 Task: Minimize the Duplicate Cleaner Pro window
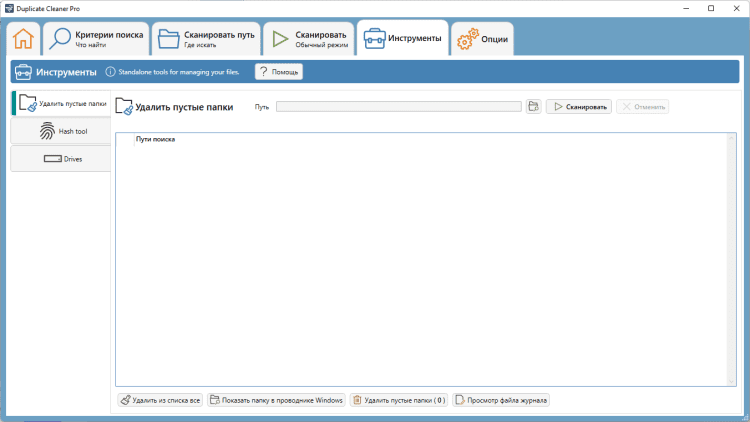pos(686,9)
